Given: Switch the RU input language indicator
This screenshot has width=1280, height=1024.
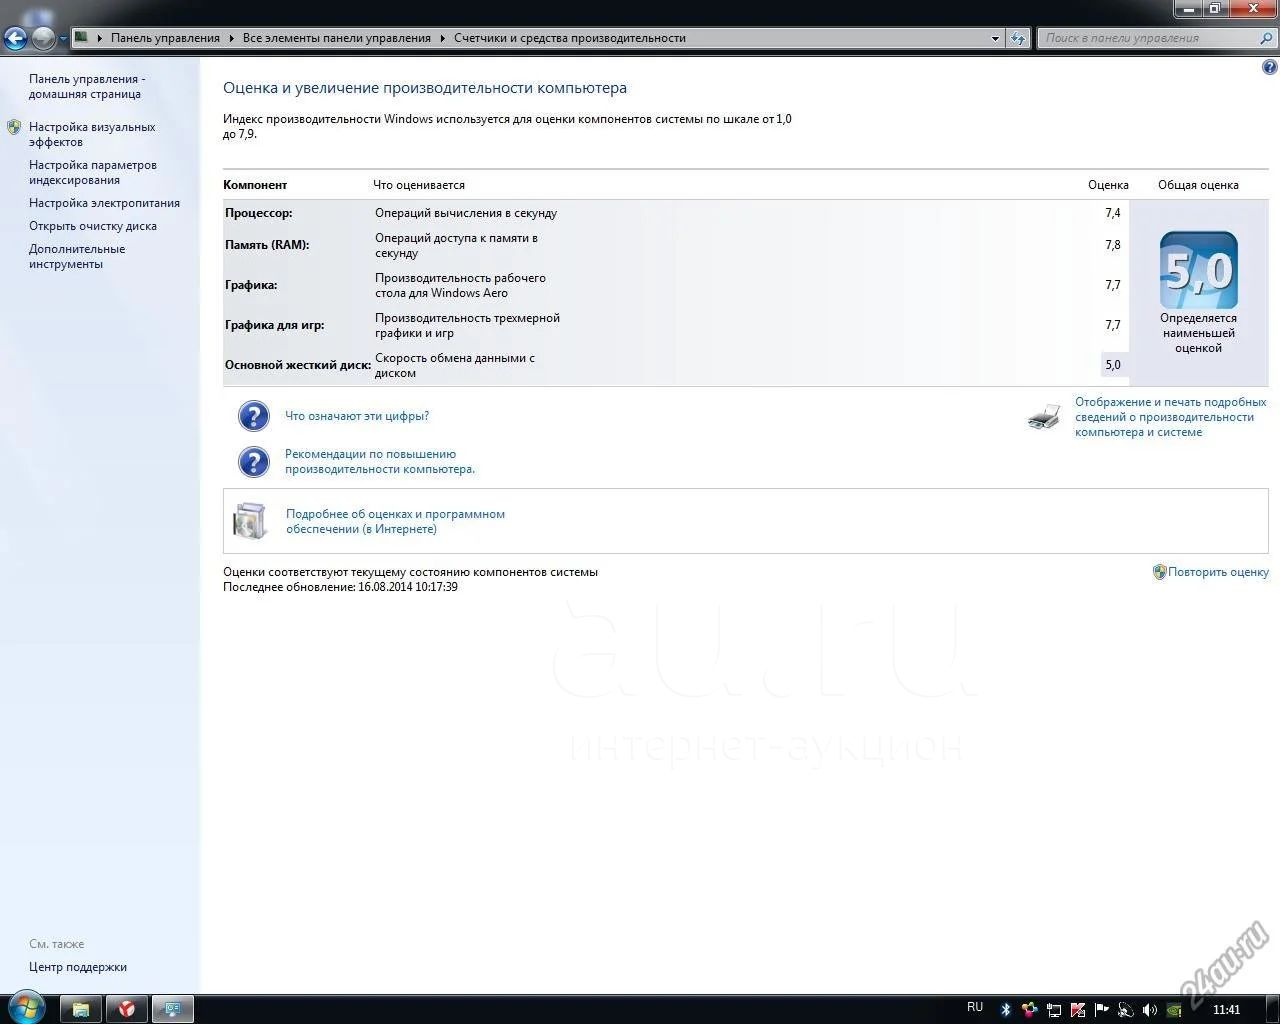Looking at the screenshot, I should 975,1008.
